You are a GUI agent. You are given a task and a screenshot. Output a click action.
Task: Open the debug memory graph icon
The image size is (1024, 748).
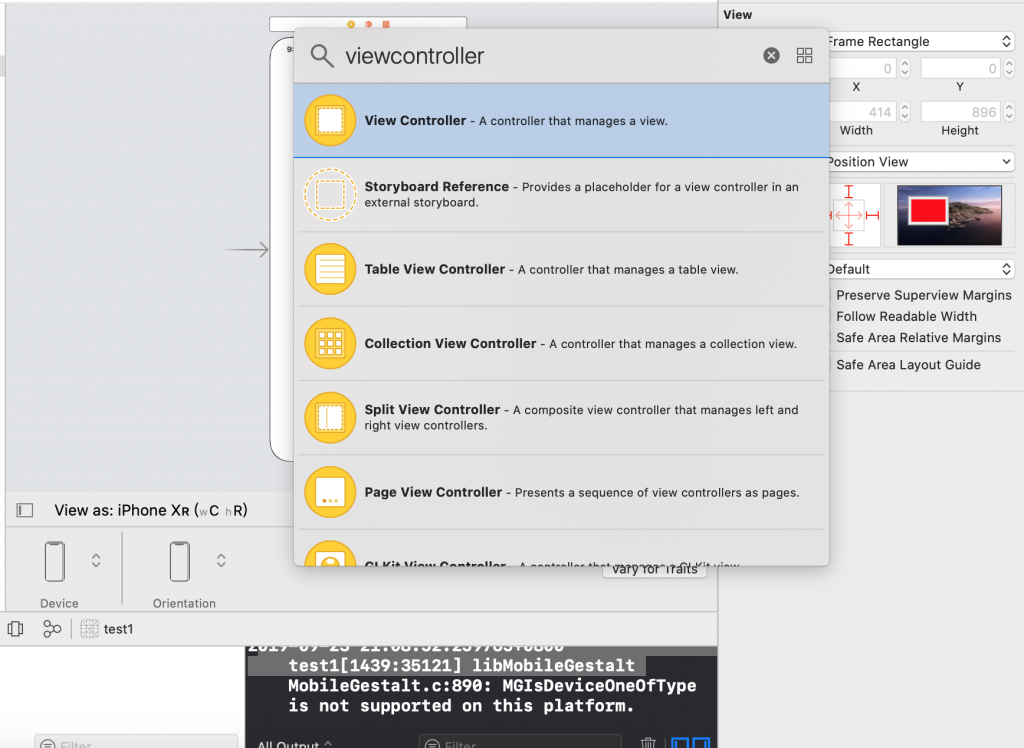pos(52,628)
